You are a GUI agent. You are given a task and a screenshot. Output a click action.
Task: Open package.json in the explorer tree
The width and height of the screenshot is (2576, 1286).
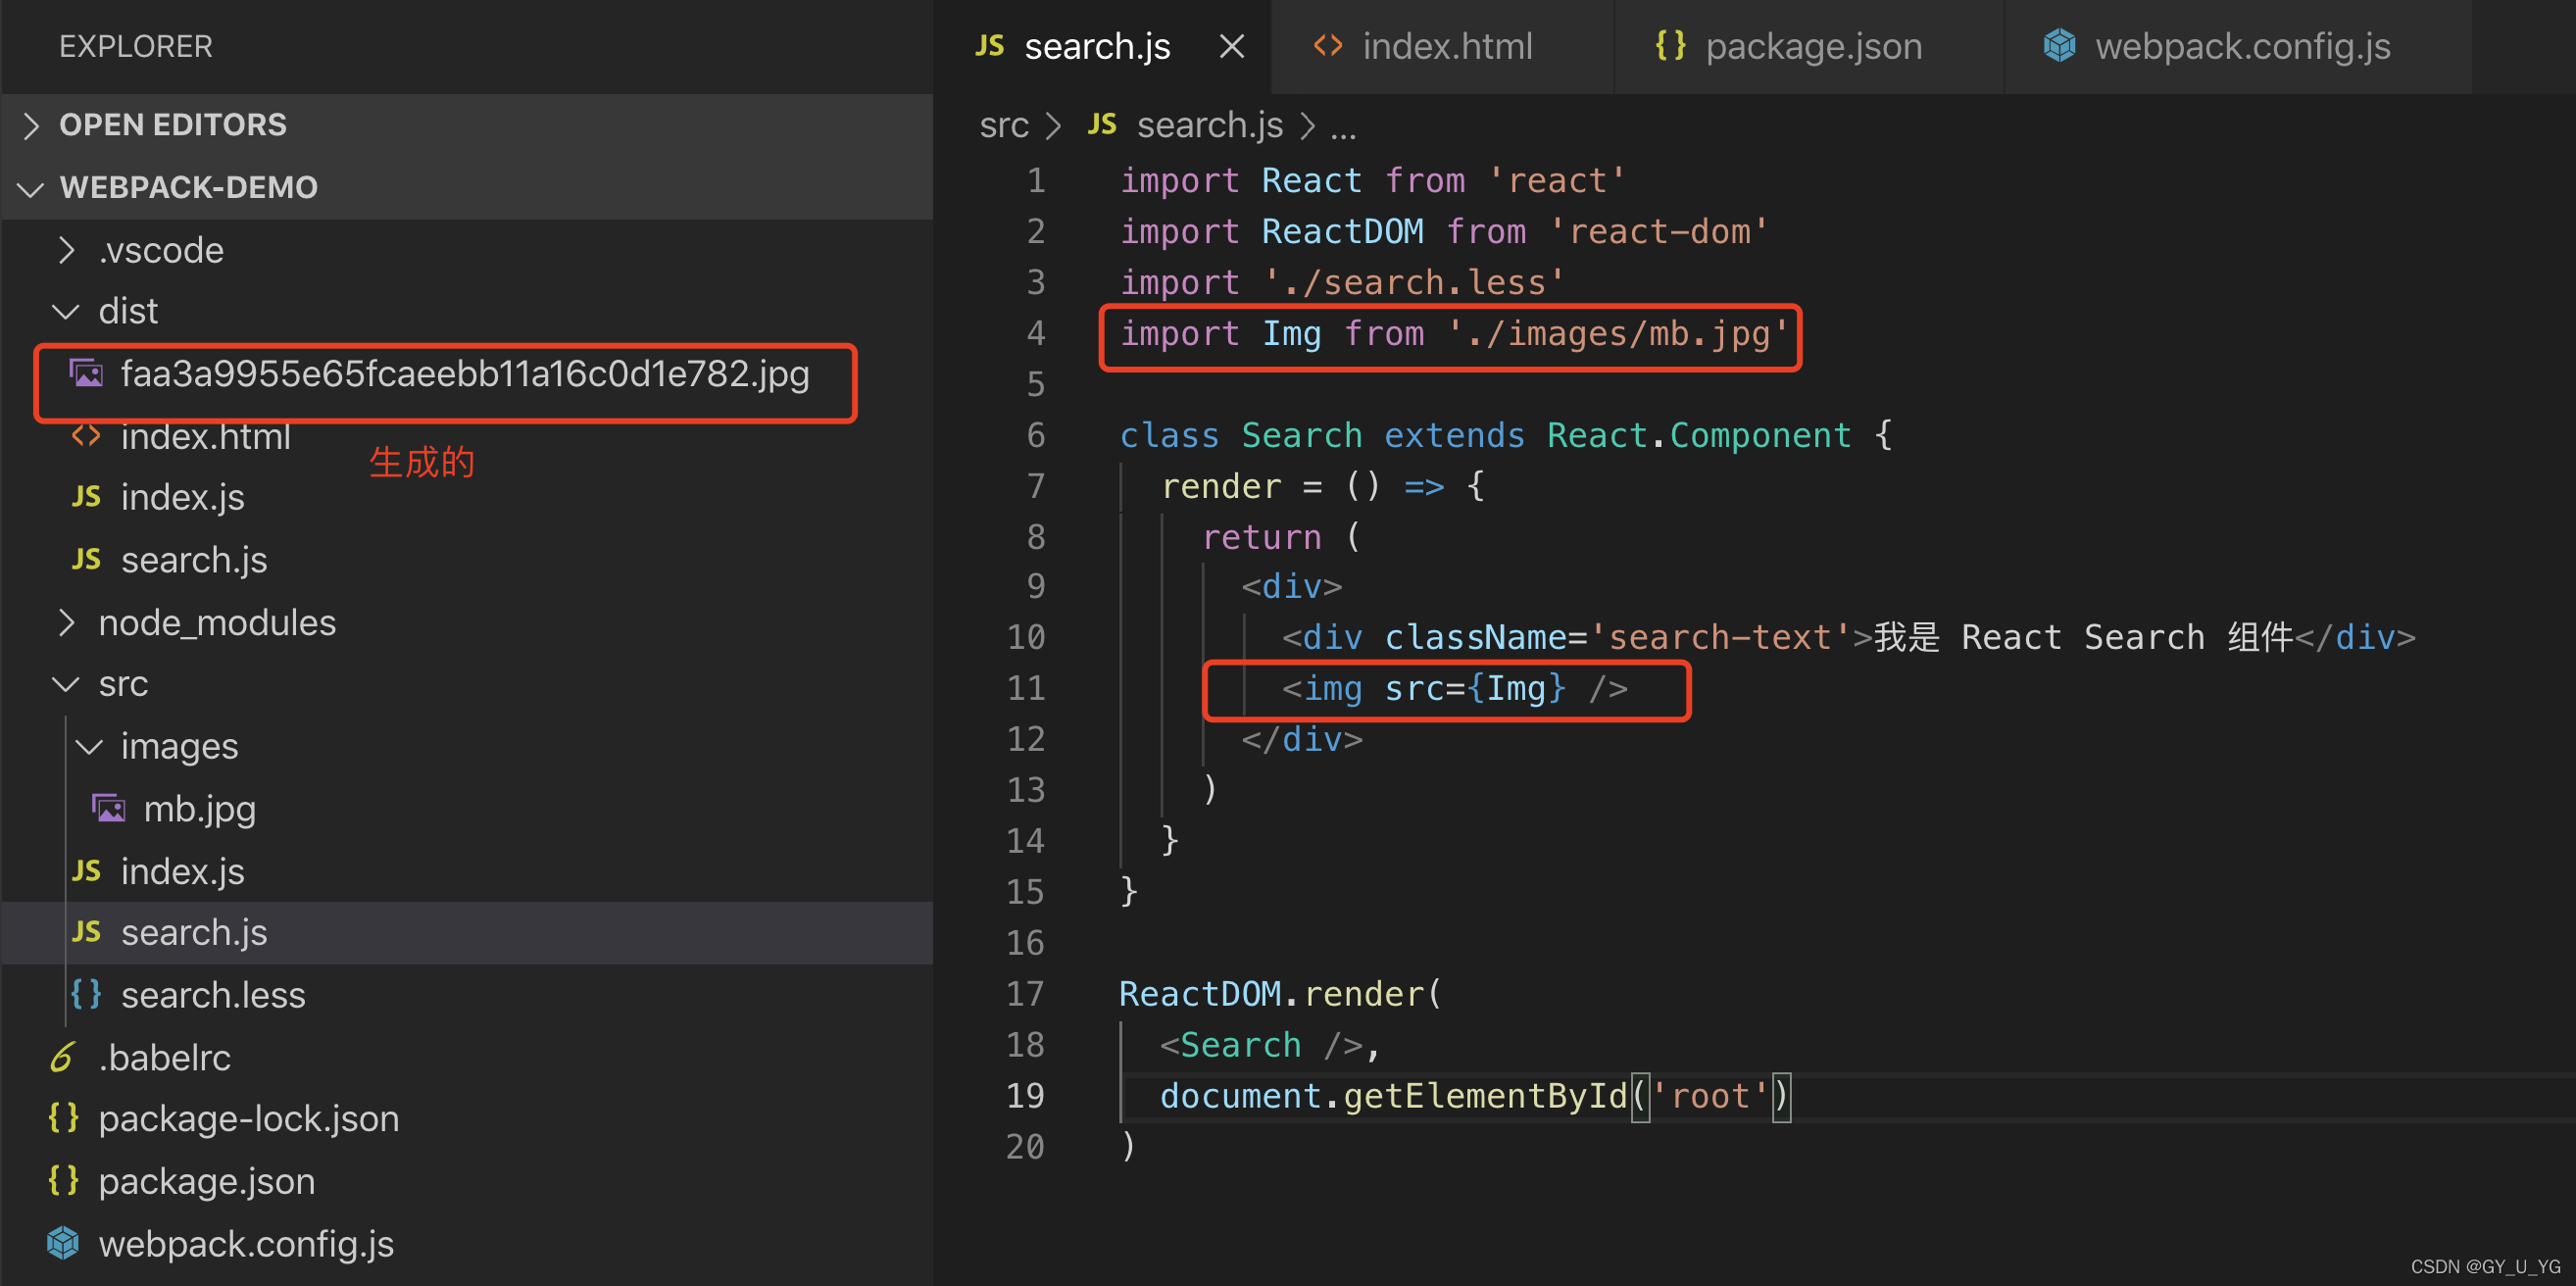(207, 1182)
